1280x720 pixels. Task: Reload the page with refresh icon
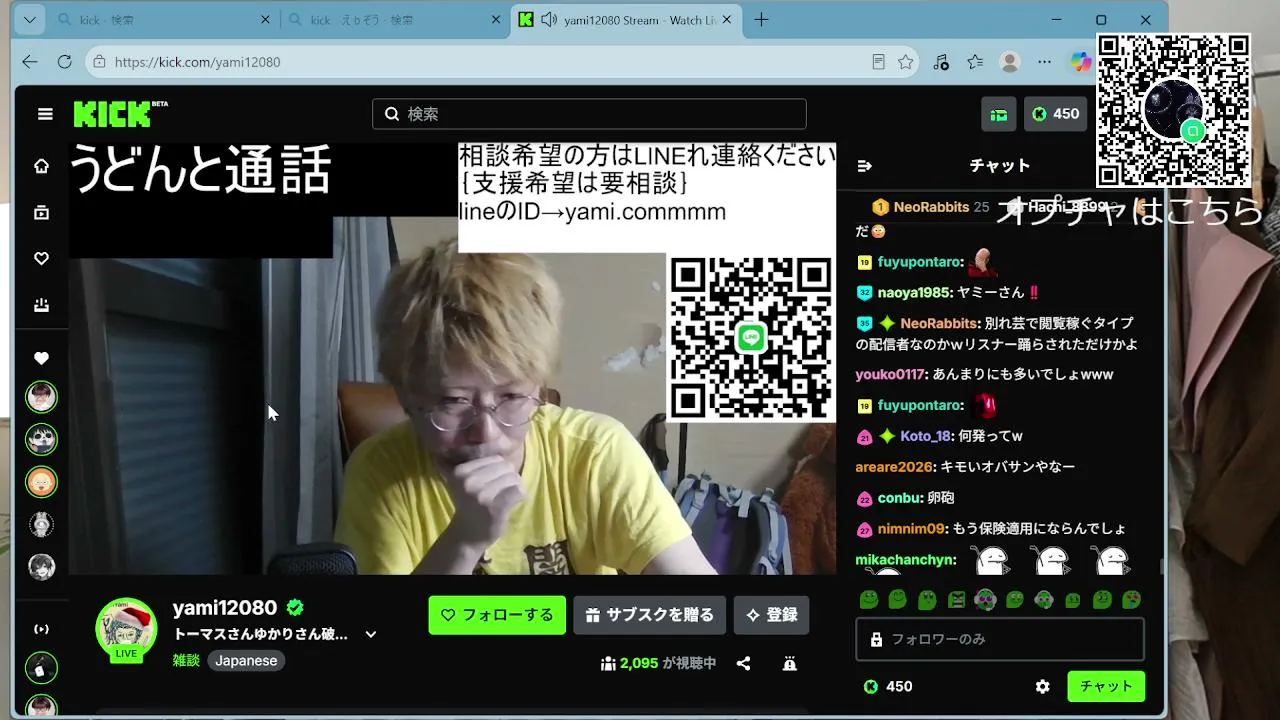click(65, 62)
